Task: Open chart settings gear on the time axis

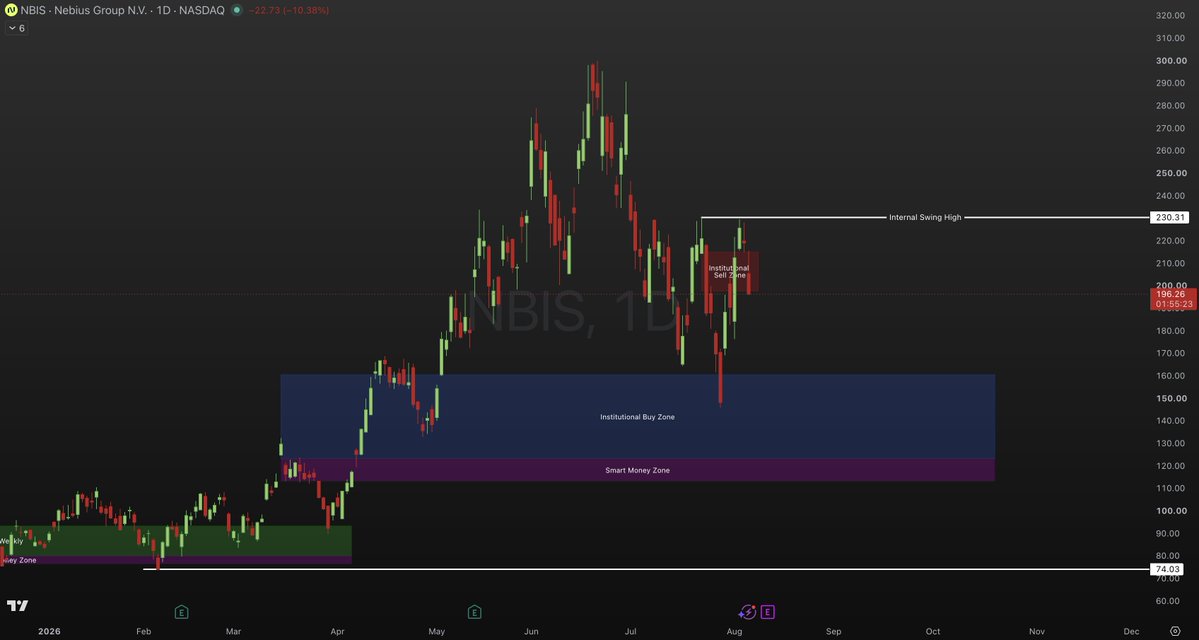Action: click(1175, 632)
